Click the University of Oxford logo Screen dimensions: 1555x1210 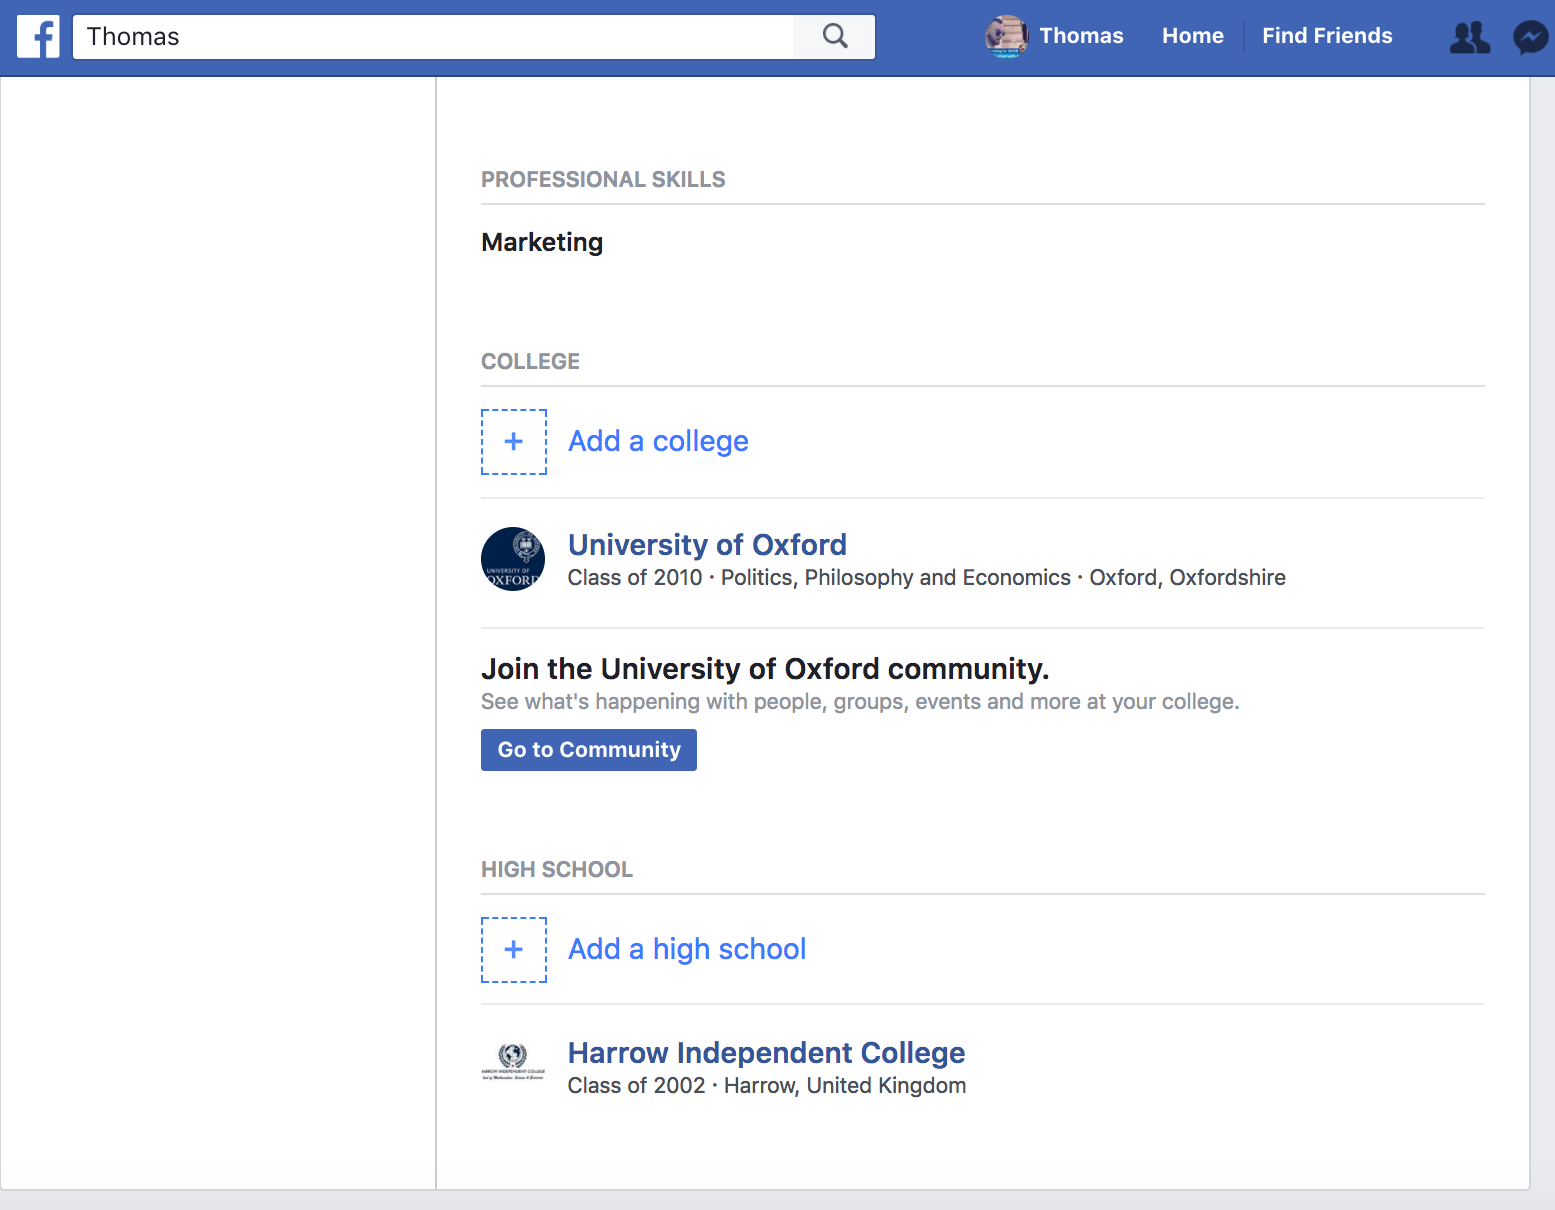click(513, 559)
